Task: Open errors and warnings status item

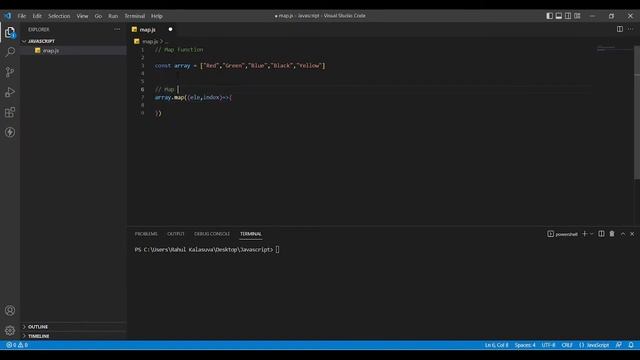Action: tap(17, 345)
